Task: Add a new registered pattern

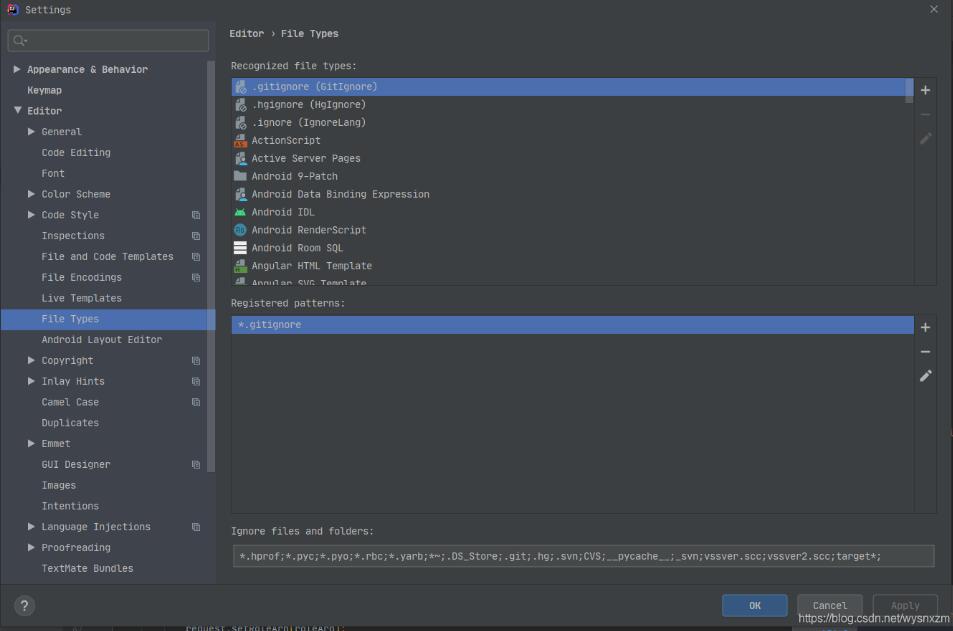Action: click(925, 328)
